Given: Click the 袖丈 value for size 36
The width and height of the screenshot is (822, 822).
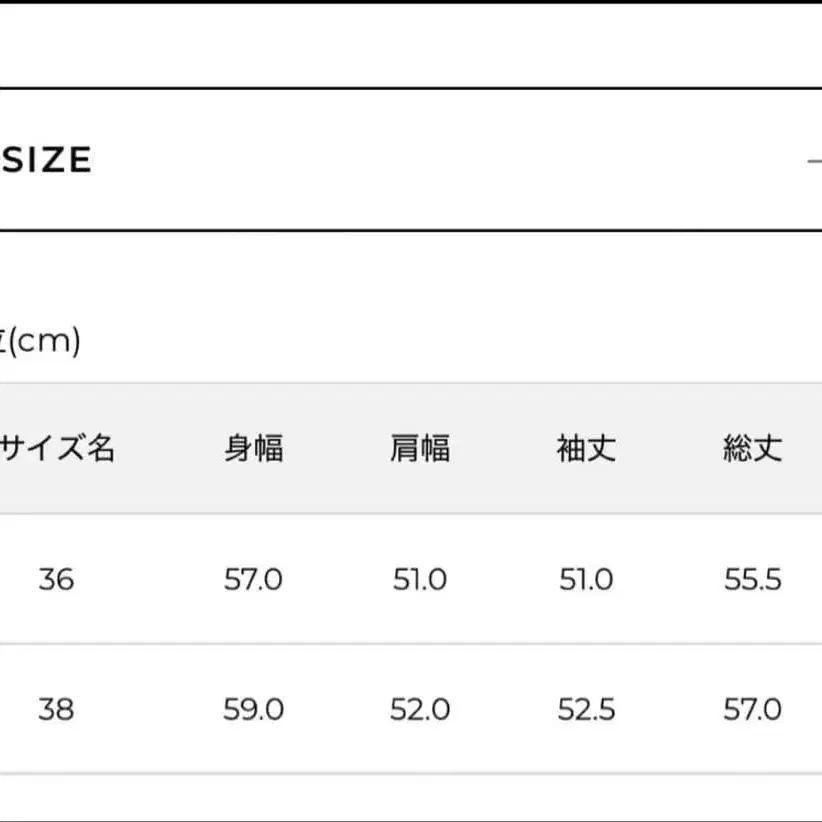Looking at the screenshot, I should (x=586, y=580).
